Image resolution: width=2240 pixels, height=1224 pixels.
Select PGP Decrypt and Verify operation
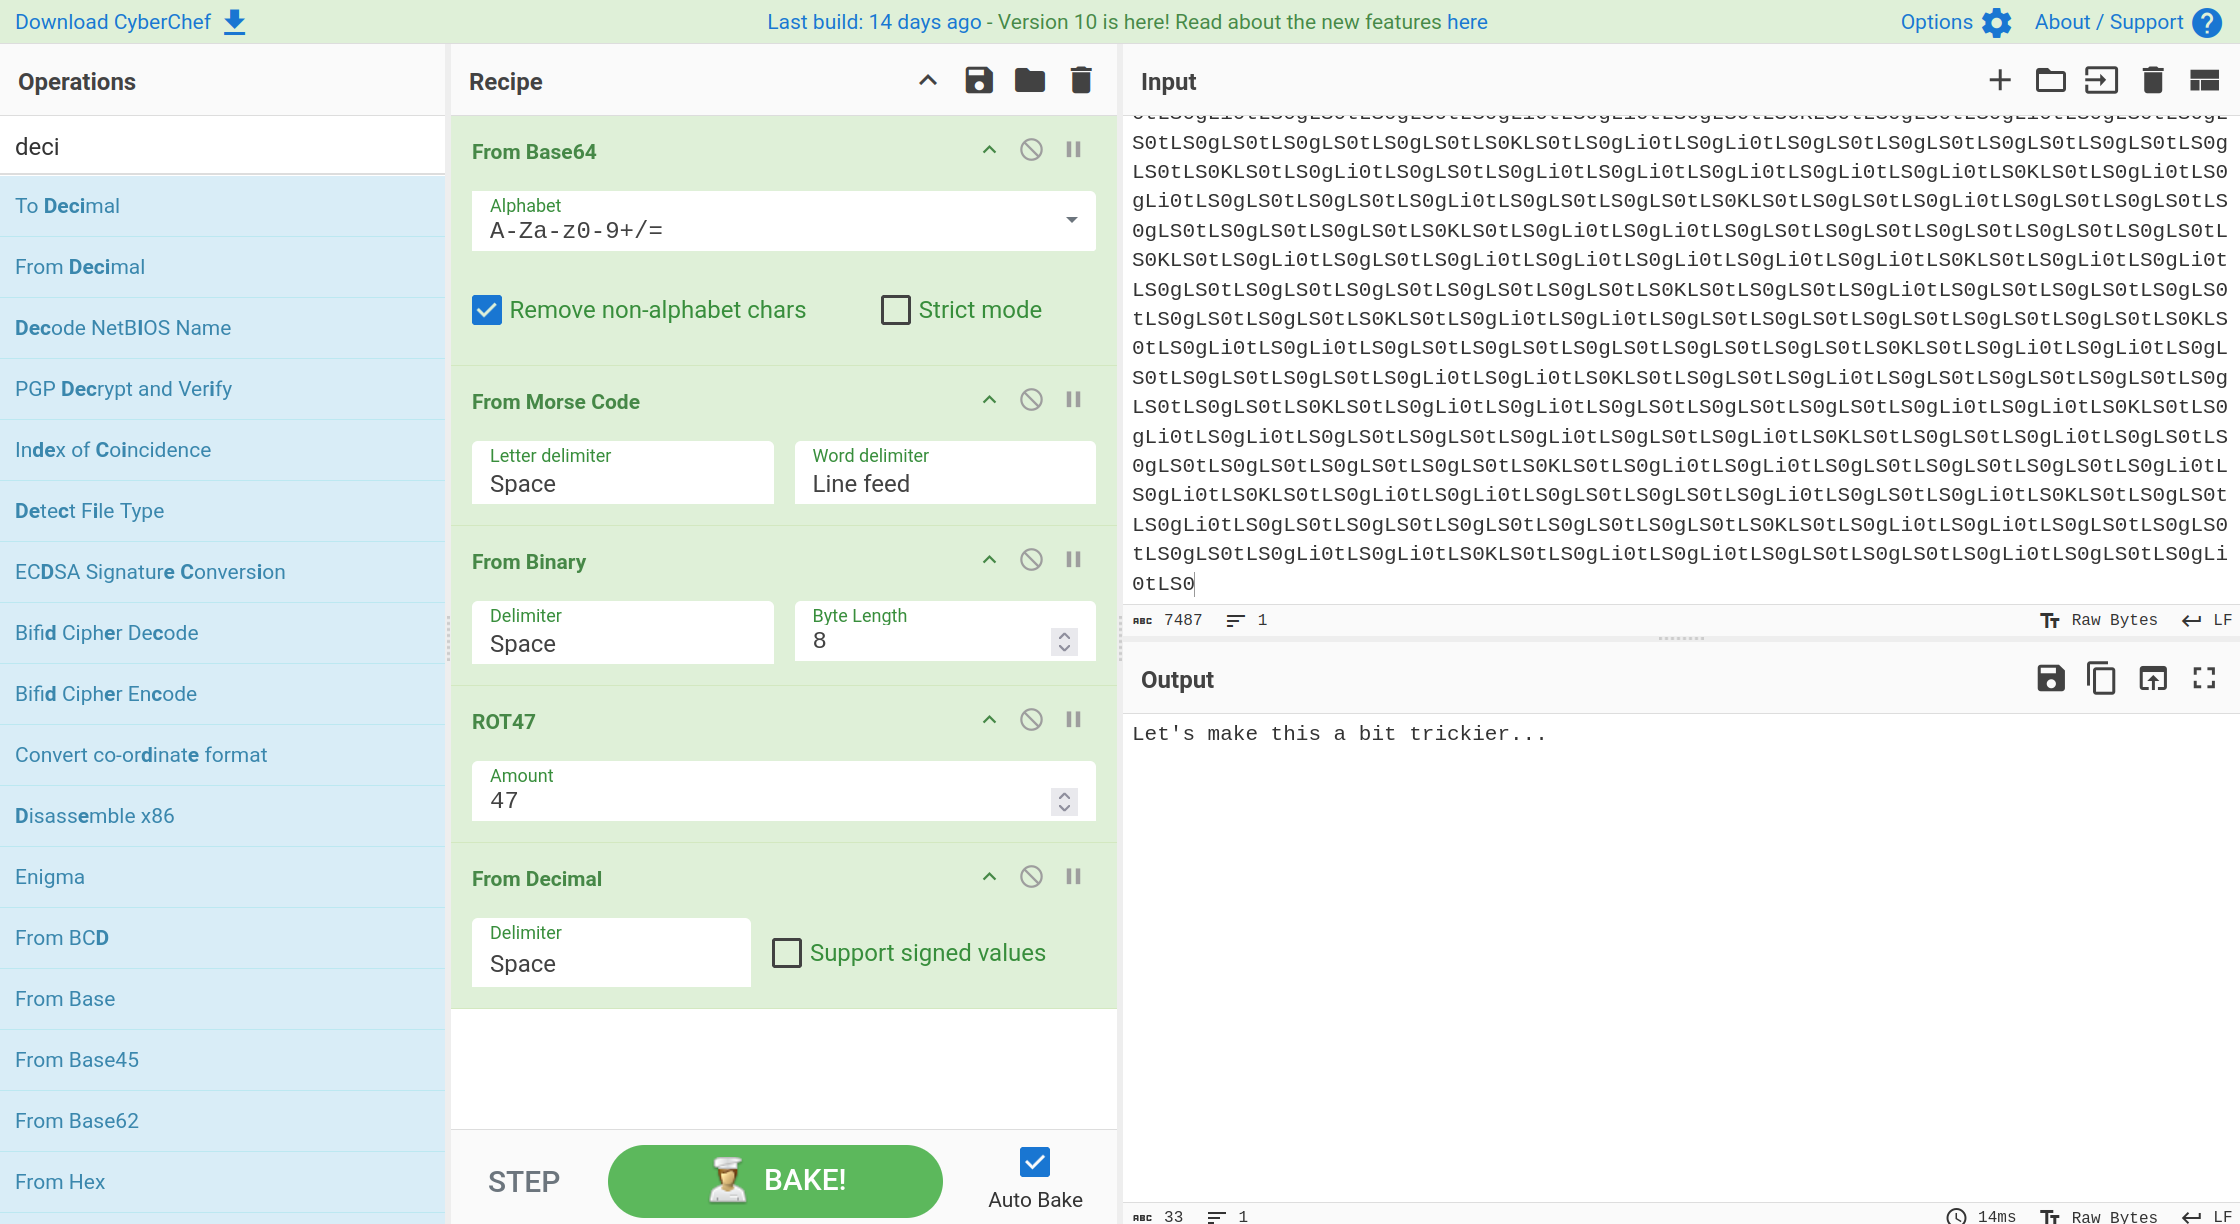[x=223, y=389]
